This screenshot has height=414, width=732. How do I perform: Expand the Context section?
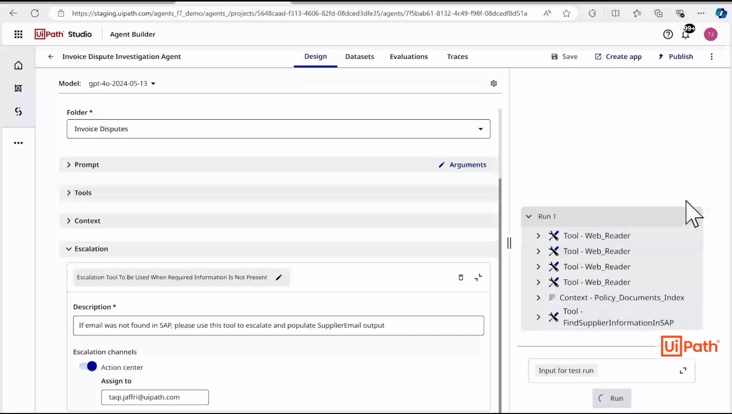coord(68,221)
